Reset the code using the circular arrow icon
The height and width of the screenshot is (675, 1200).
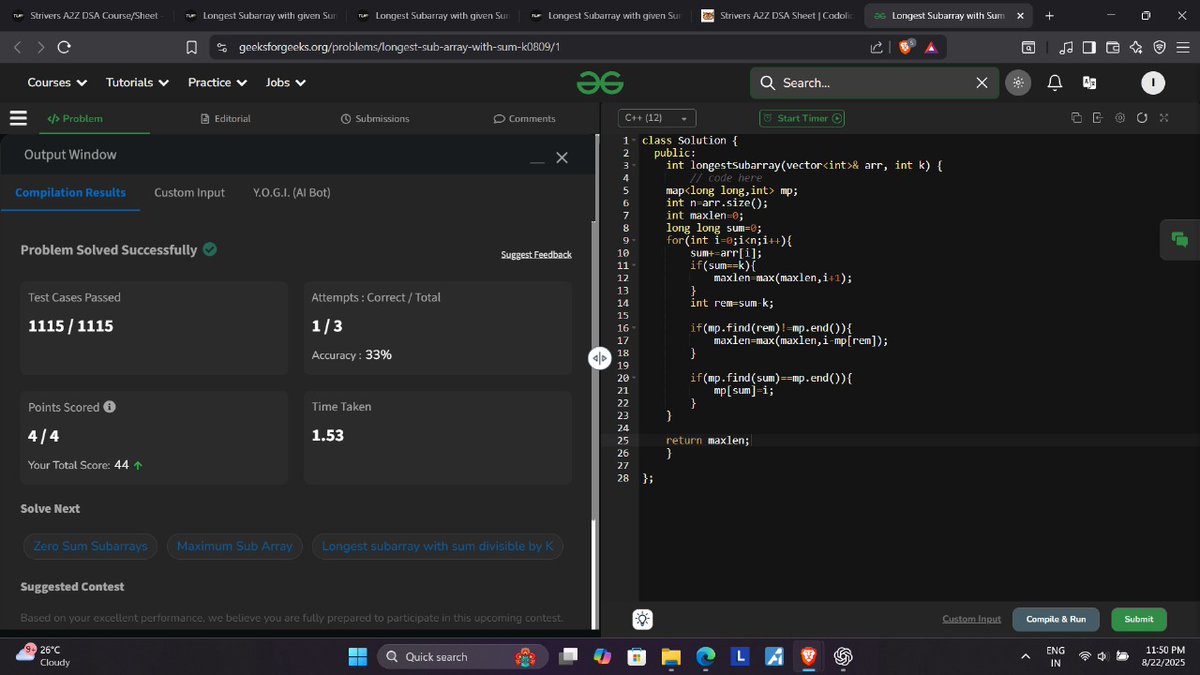click(1141, 117)
